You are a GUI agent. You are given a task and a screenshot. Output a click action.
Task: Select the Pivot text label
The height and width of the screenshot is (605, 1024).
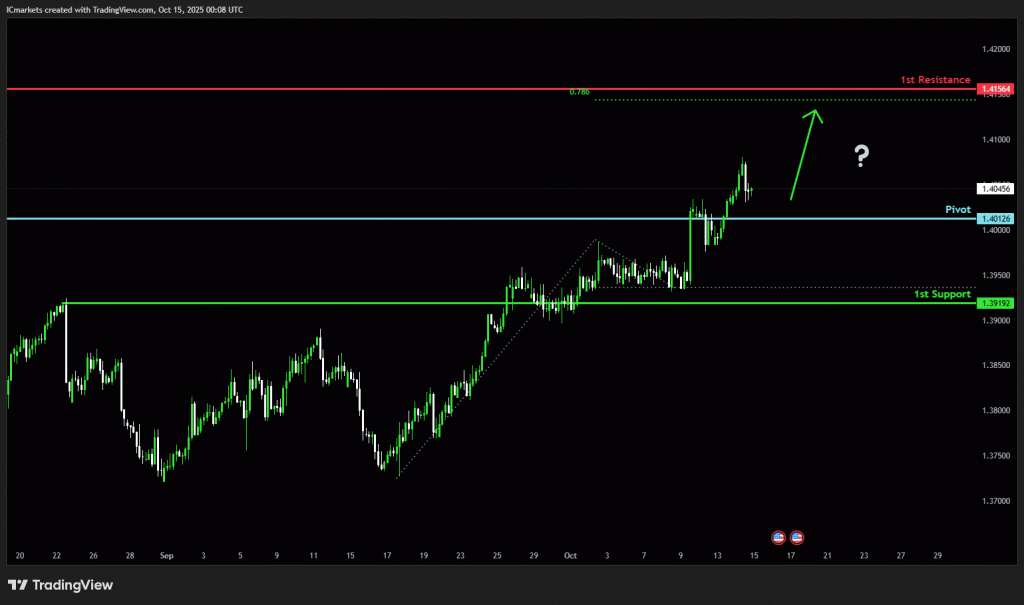click(958, 210)
